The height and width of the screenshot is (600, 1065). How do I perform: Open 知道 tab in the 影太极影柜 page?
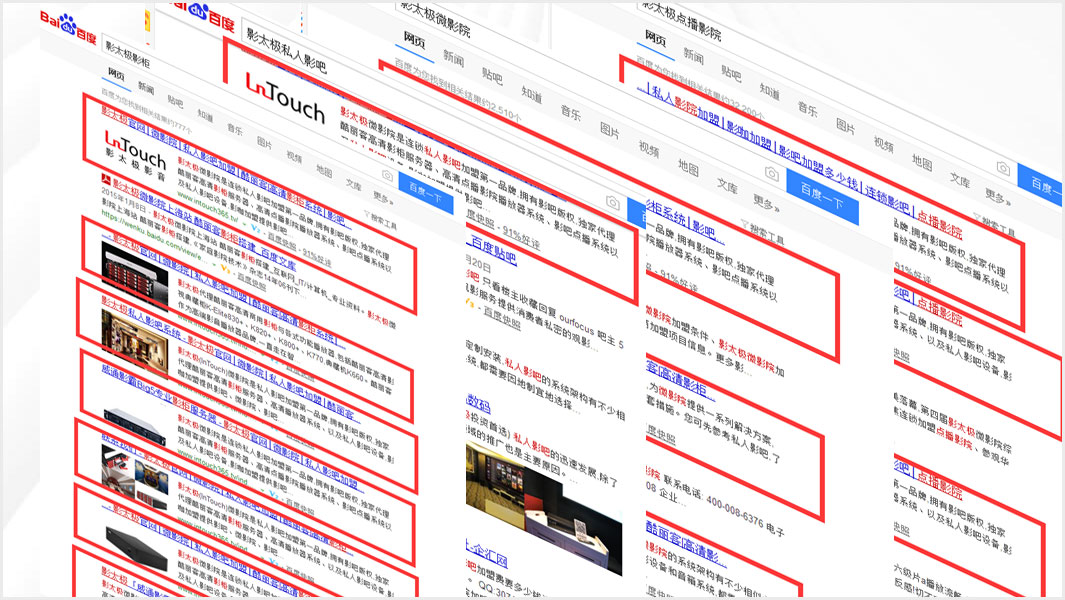point(205,116)
